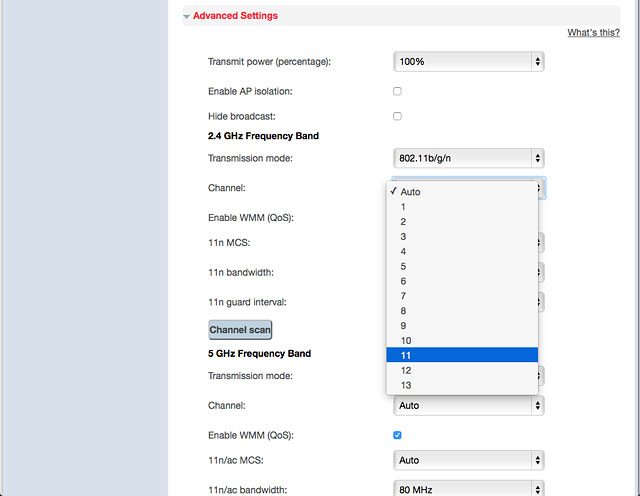Open the Transmit power percentage dropdown
This screenshot has width=640, height=496.
pyautogui.click(x=469, y=62)
